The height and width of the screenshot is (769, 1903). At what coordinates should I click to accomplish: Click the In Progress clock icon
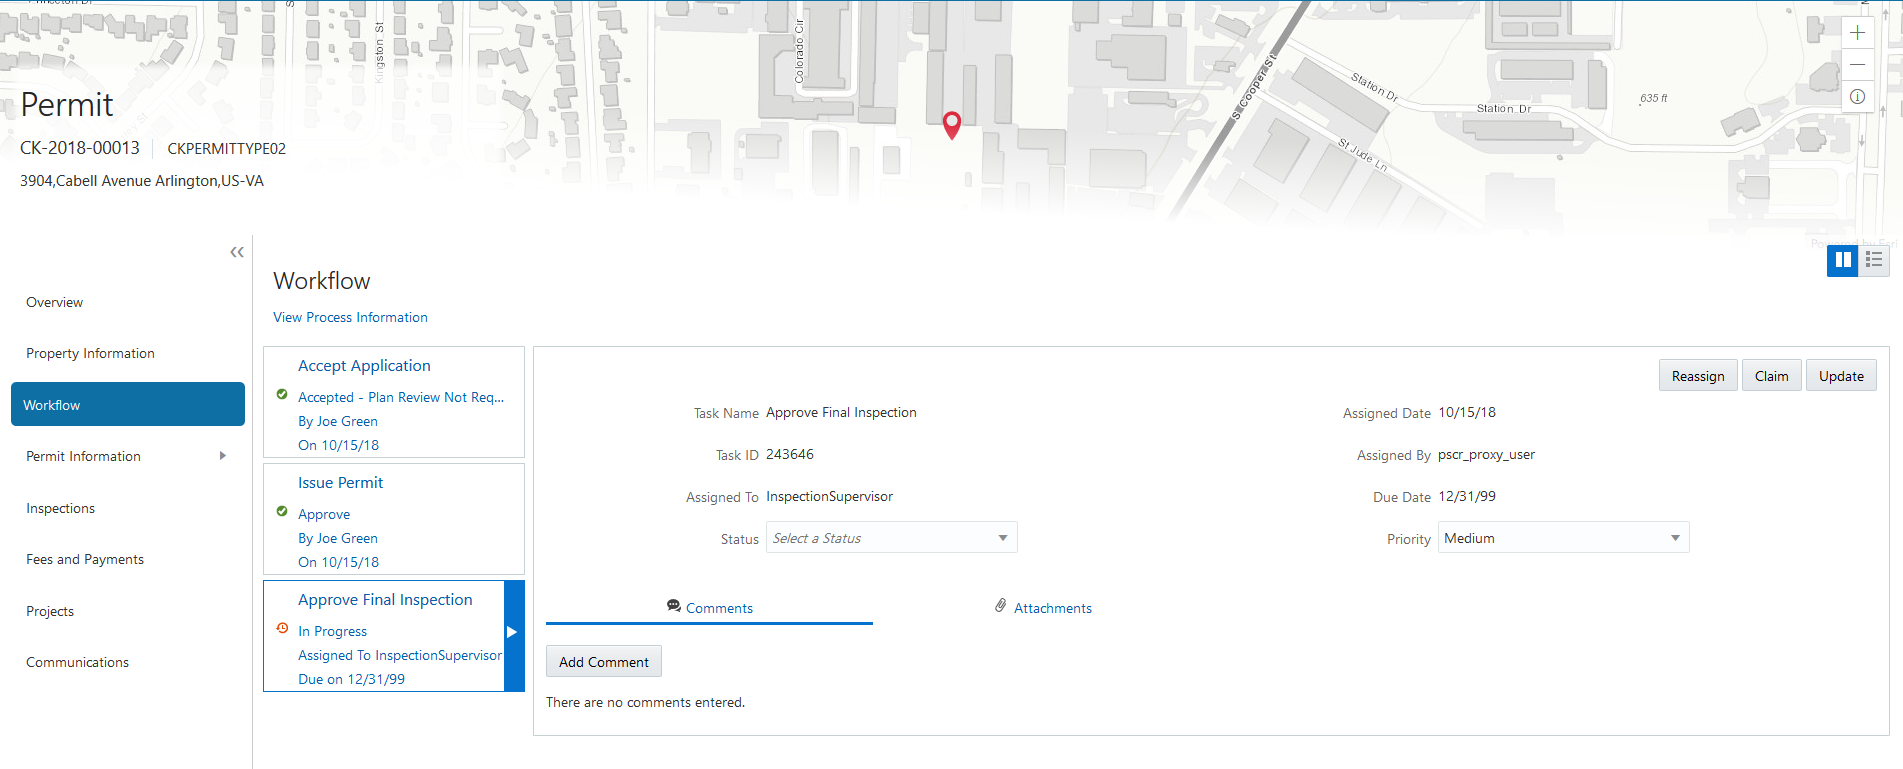tap(282, 629)
